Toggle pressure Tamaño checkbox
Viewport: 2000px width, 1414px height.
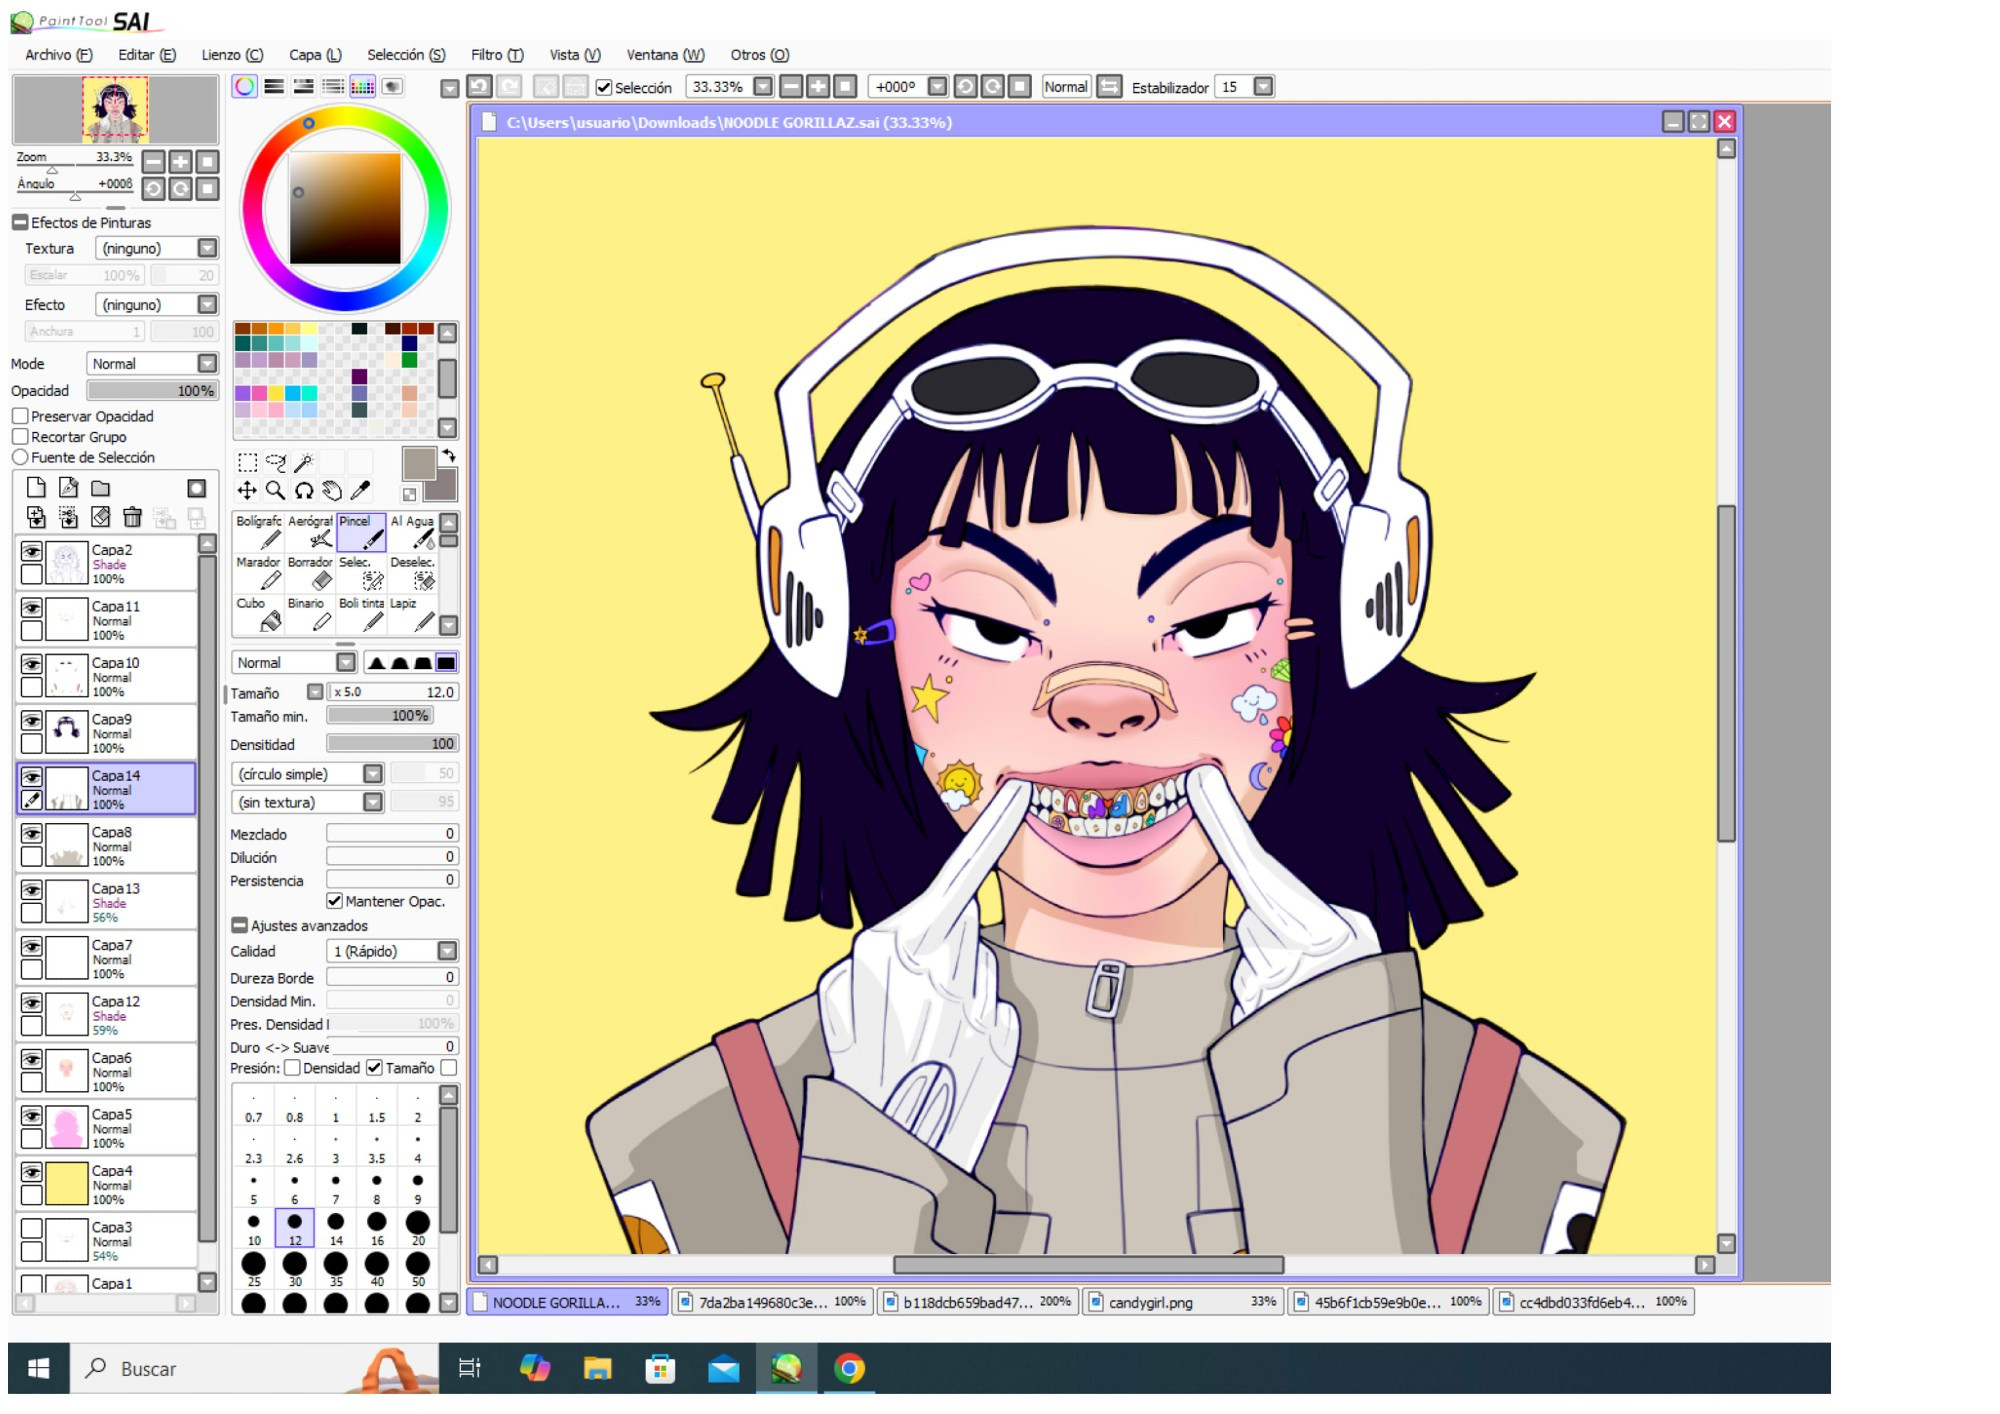click(x=374, y=1068)
